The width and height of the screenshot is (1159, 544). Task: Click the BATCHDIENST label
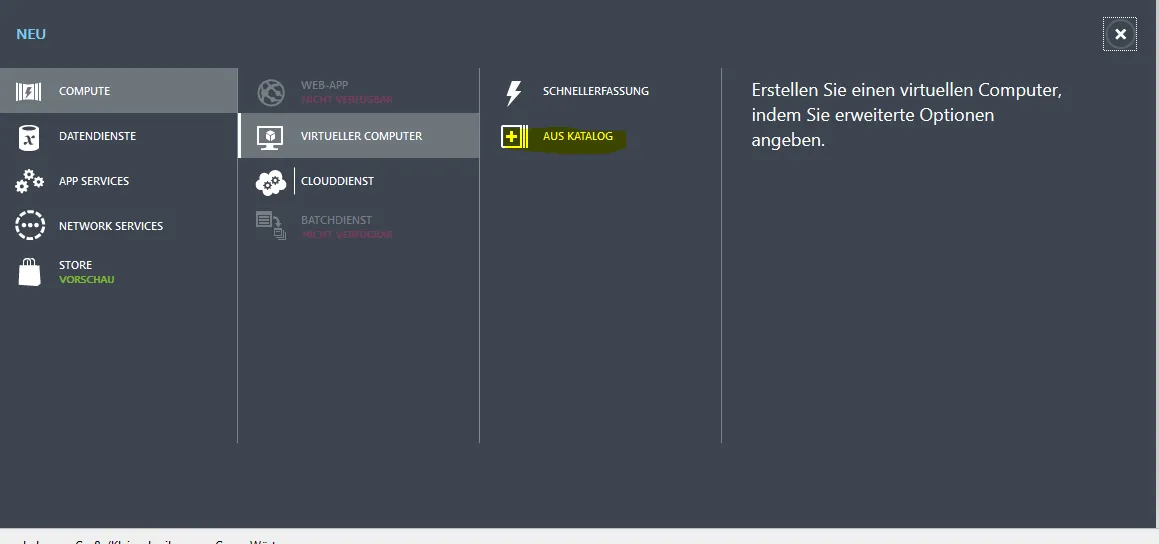pos(336,220)
